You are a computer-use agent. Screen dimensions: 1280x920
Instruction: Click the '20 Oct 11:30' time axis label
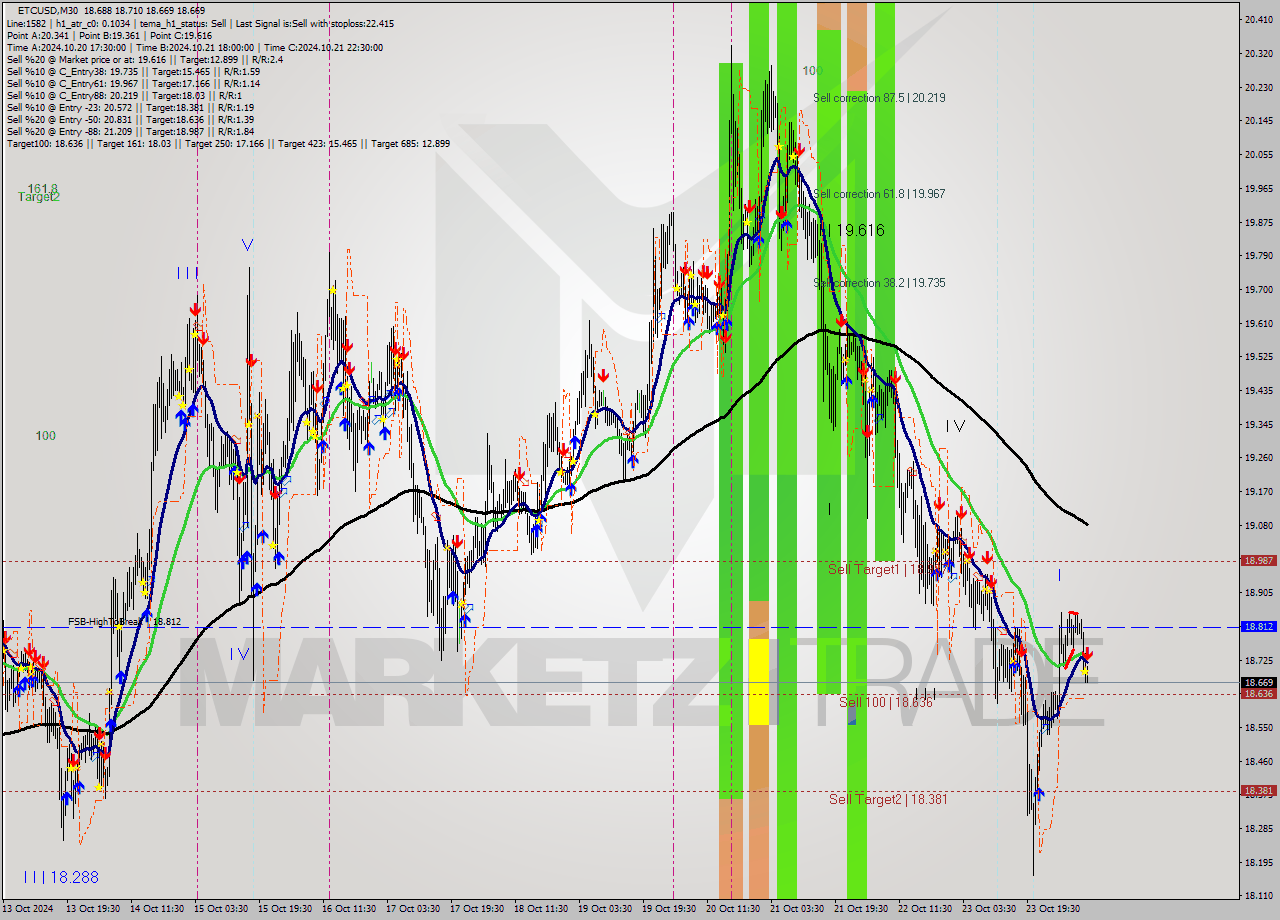point(733,909)
